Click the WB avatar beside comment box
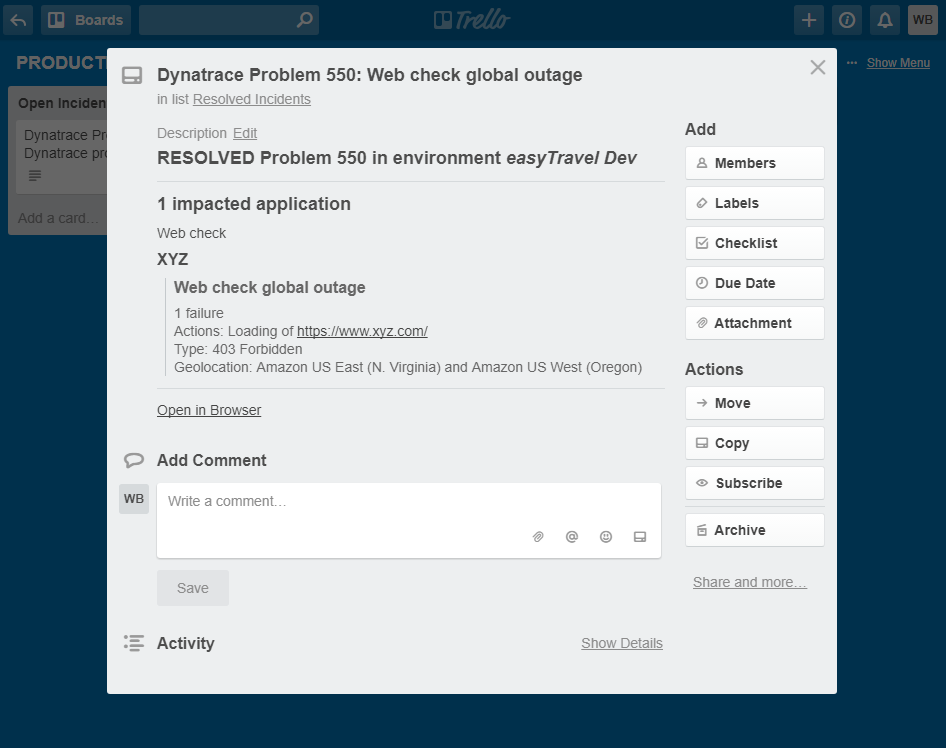Viewport: 946px width, 748px height. point(134,499)
